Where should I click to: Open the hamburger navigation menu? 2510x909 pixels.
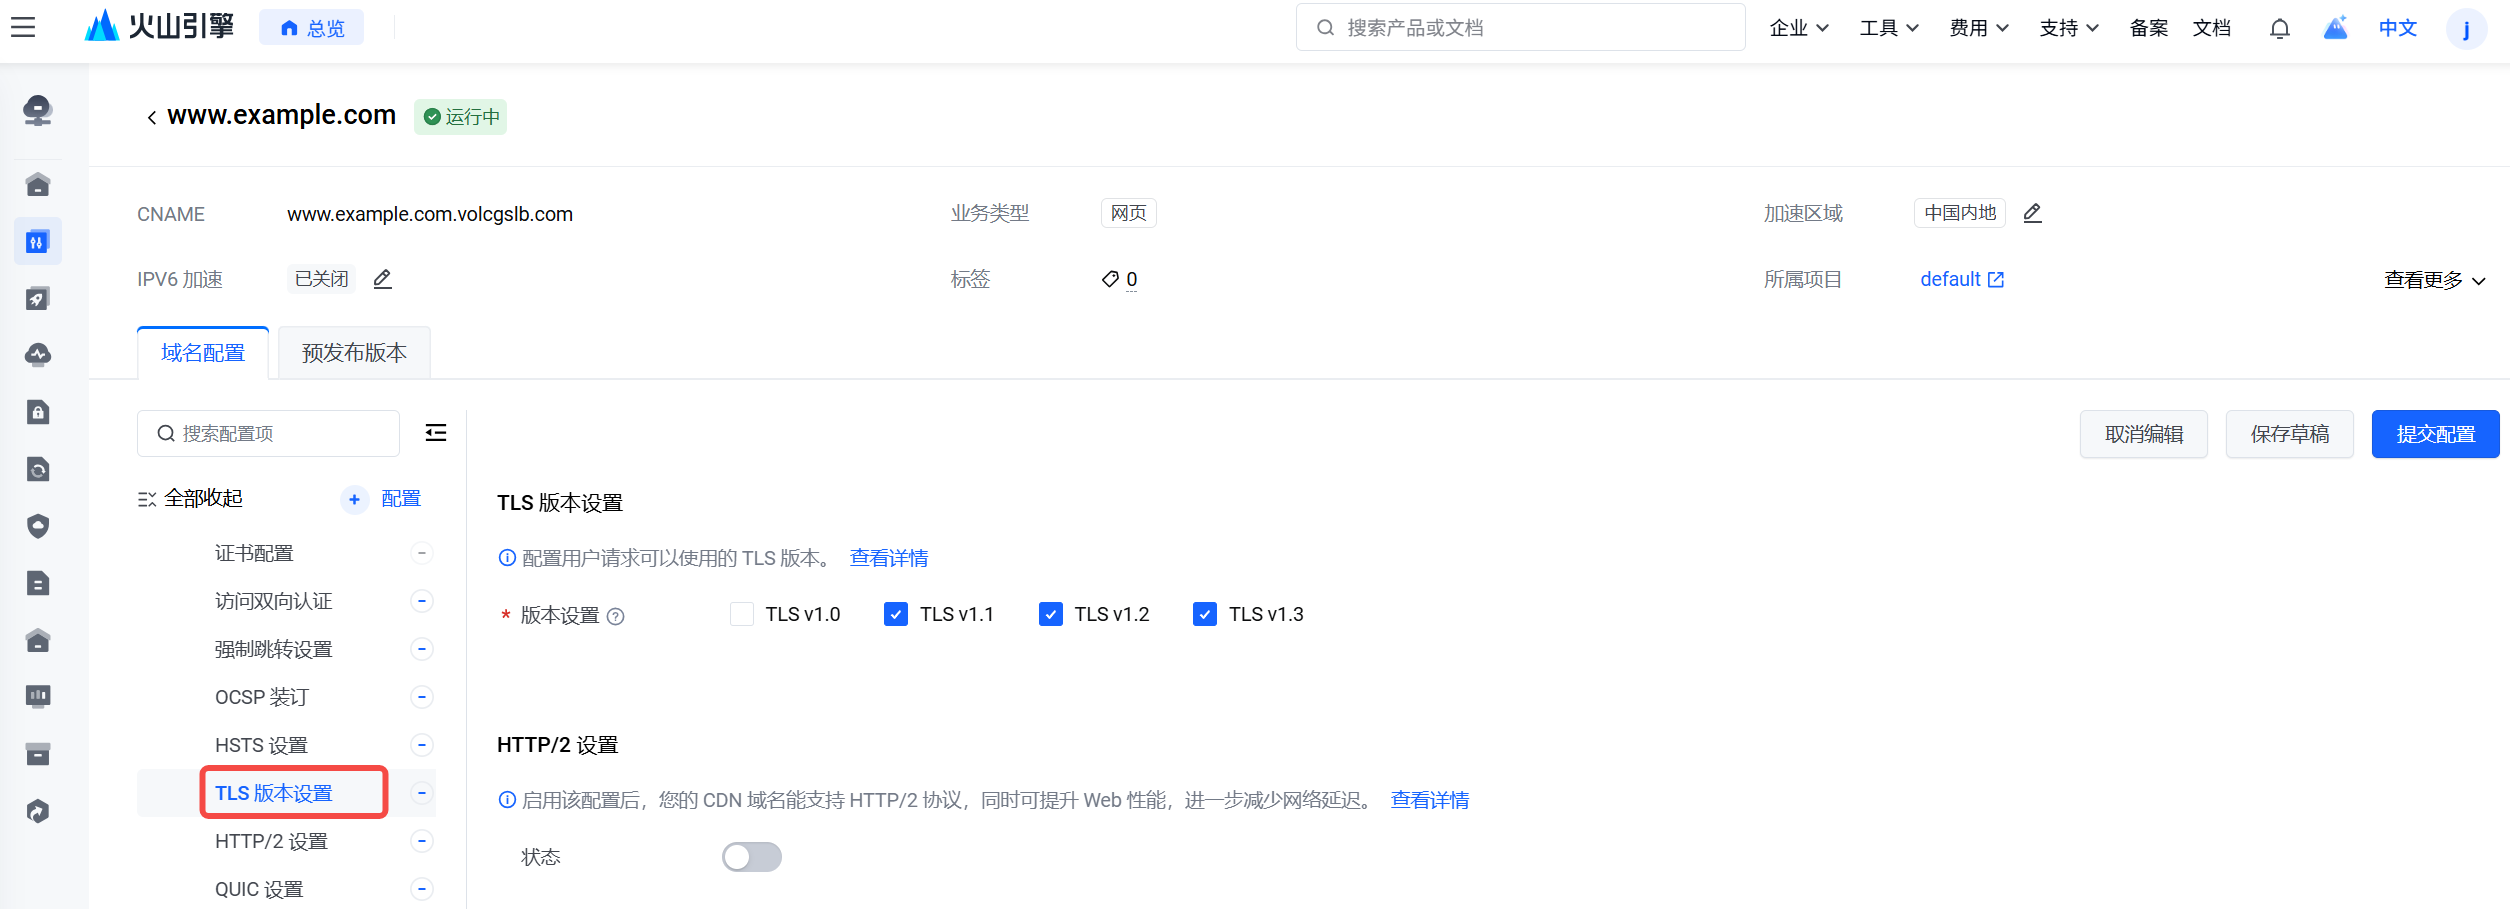pos(23,27)
